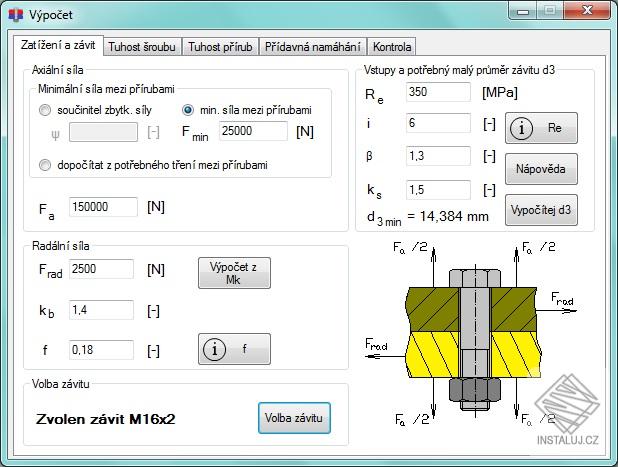618x467 pixels.
Task: Click the bolt joint diagram image
Action: click(x=471, y=333)
